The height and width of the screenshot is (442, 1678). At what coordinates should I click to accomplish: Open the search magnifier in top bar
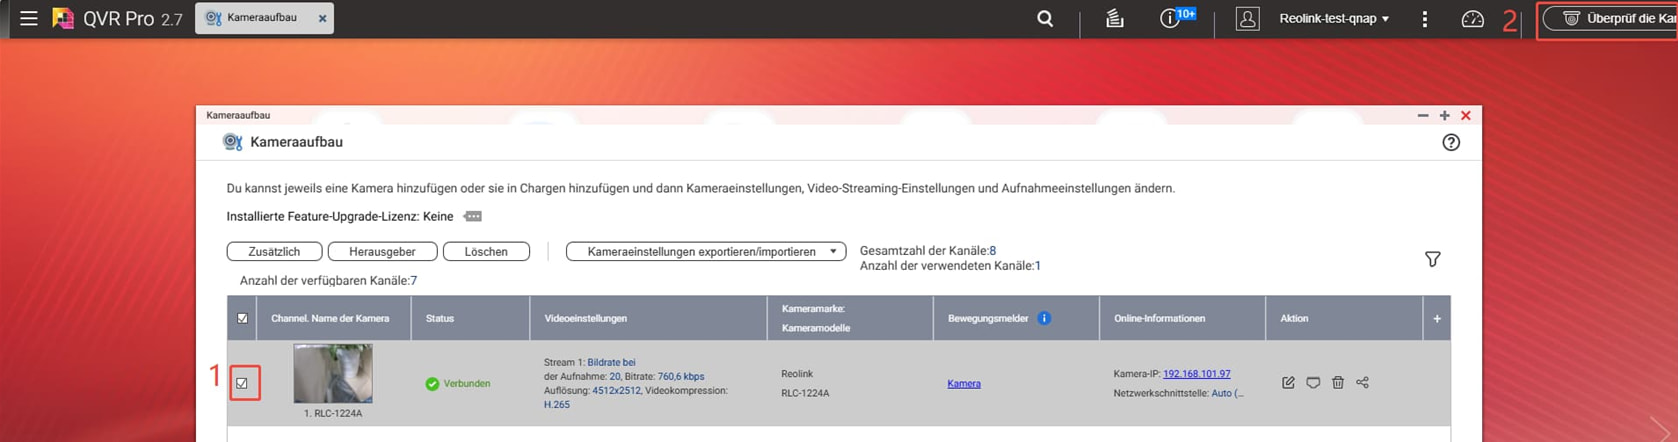click(x=1045, y=18)
